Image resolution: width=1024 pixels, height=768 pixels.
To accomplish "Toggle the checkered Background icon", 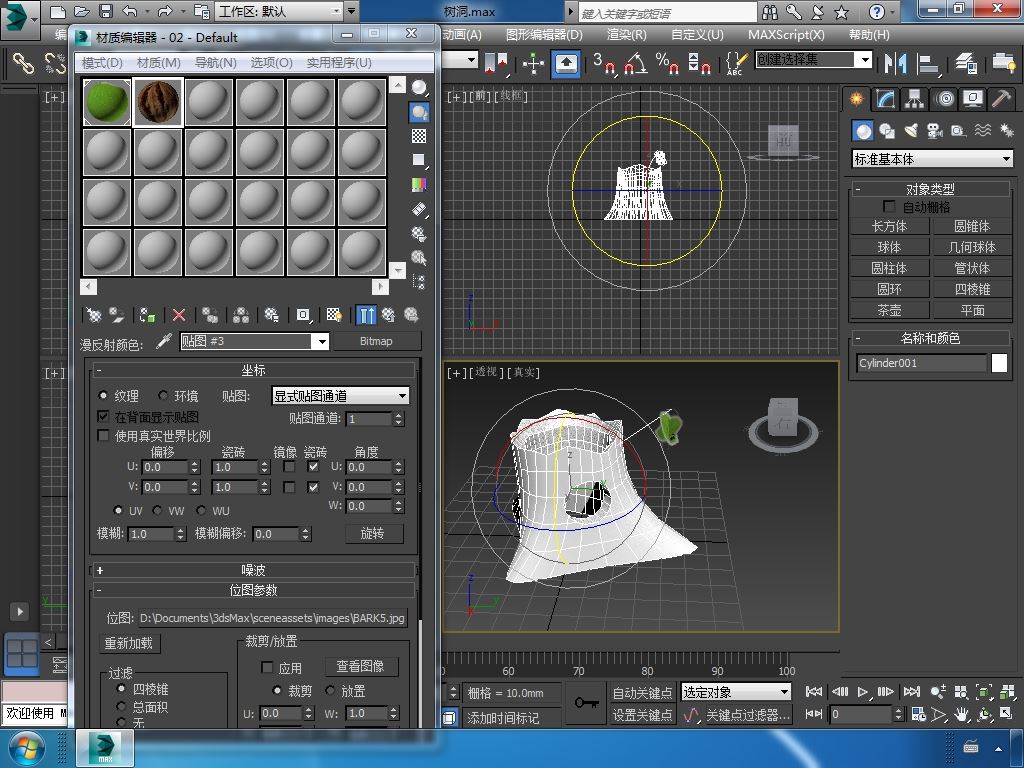I will [x=419, y=136].
